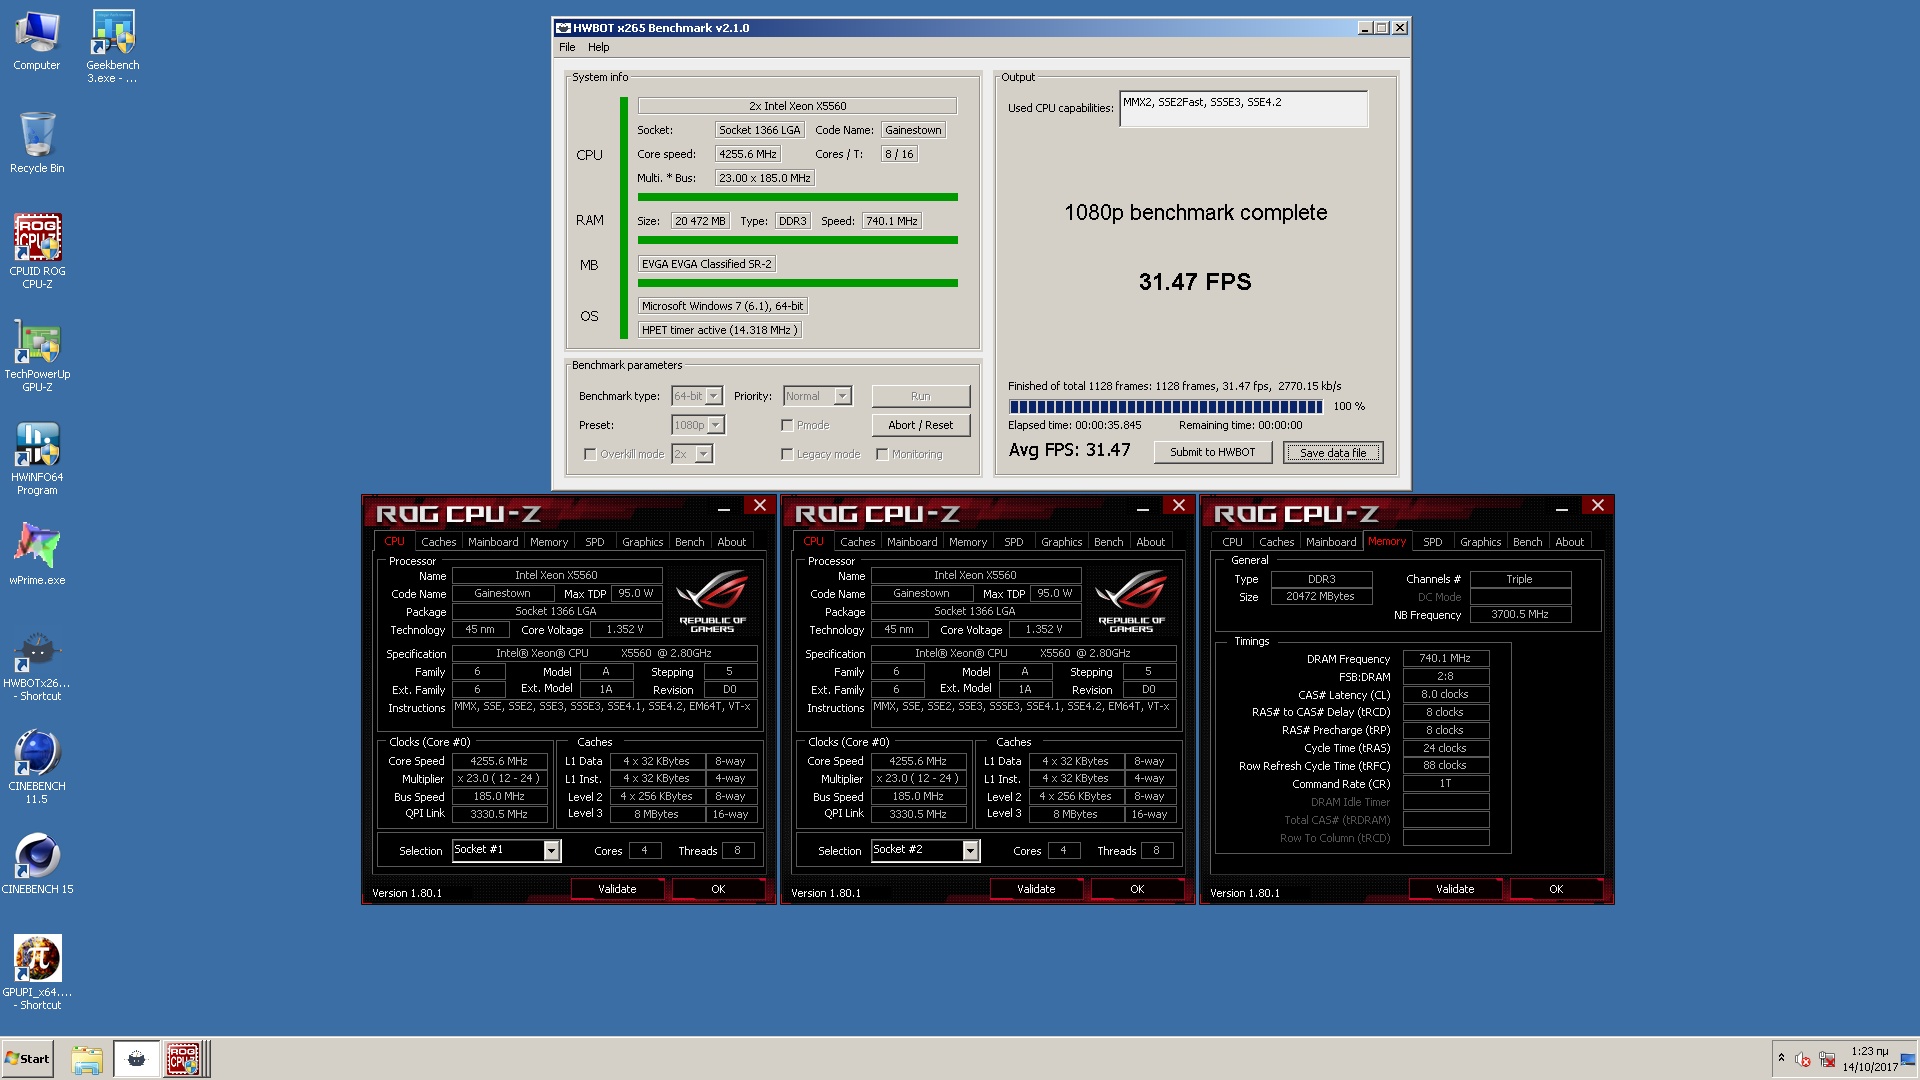
Task: Switch to CPU tab in third CPU-Z
Action: (1232, 542)
